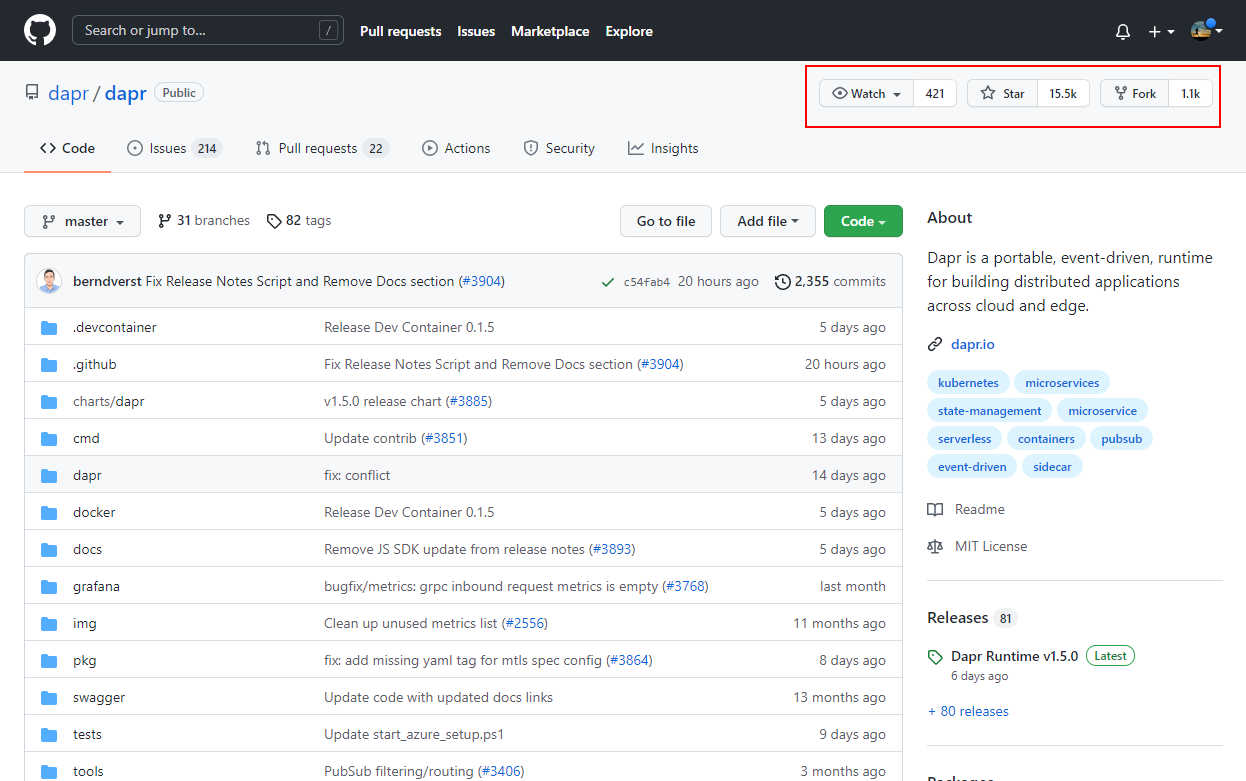Click the .devcontainer folder icon
1246x781 pixels.
pyautogui.click(x=49, y=328)
